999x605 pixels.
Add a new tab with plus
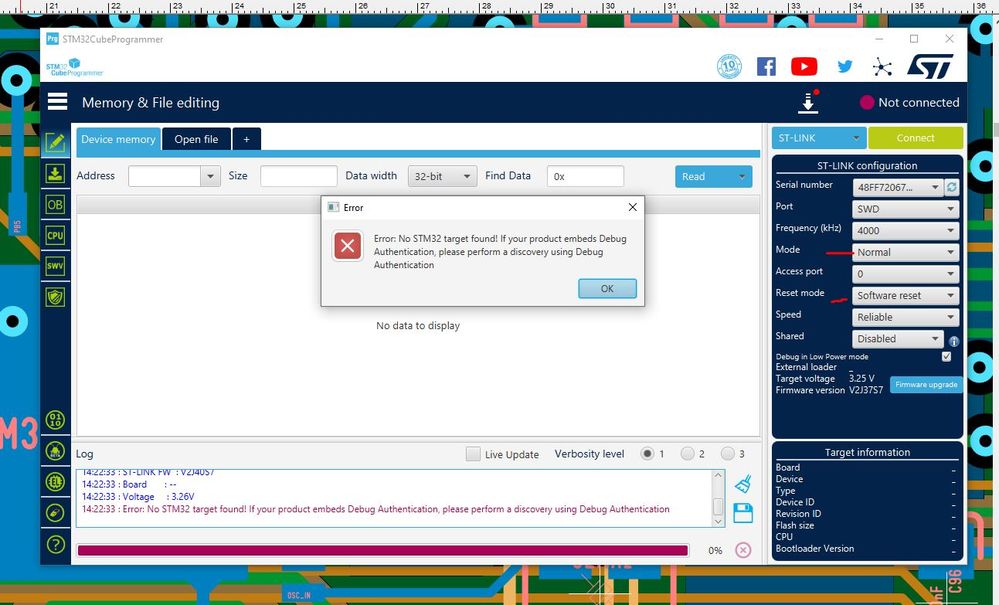click(247, 139)
